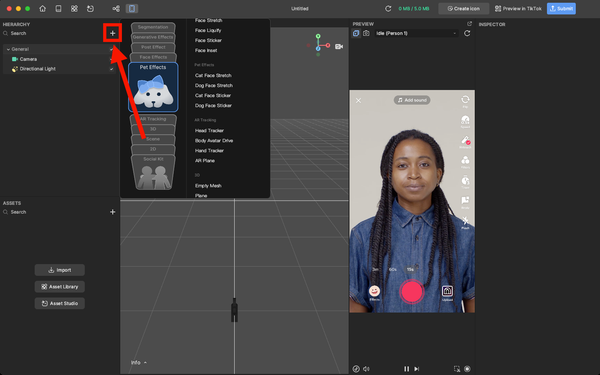
Task: Add Head Tracker object
Action: (x=209, y=130)
